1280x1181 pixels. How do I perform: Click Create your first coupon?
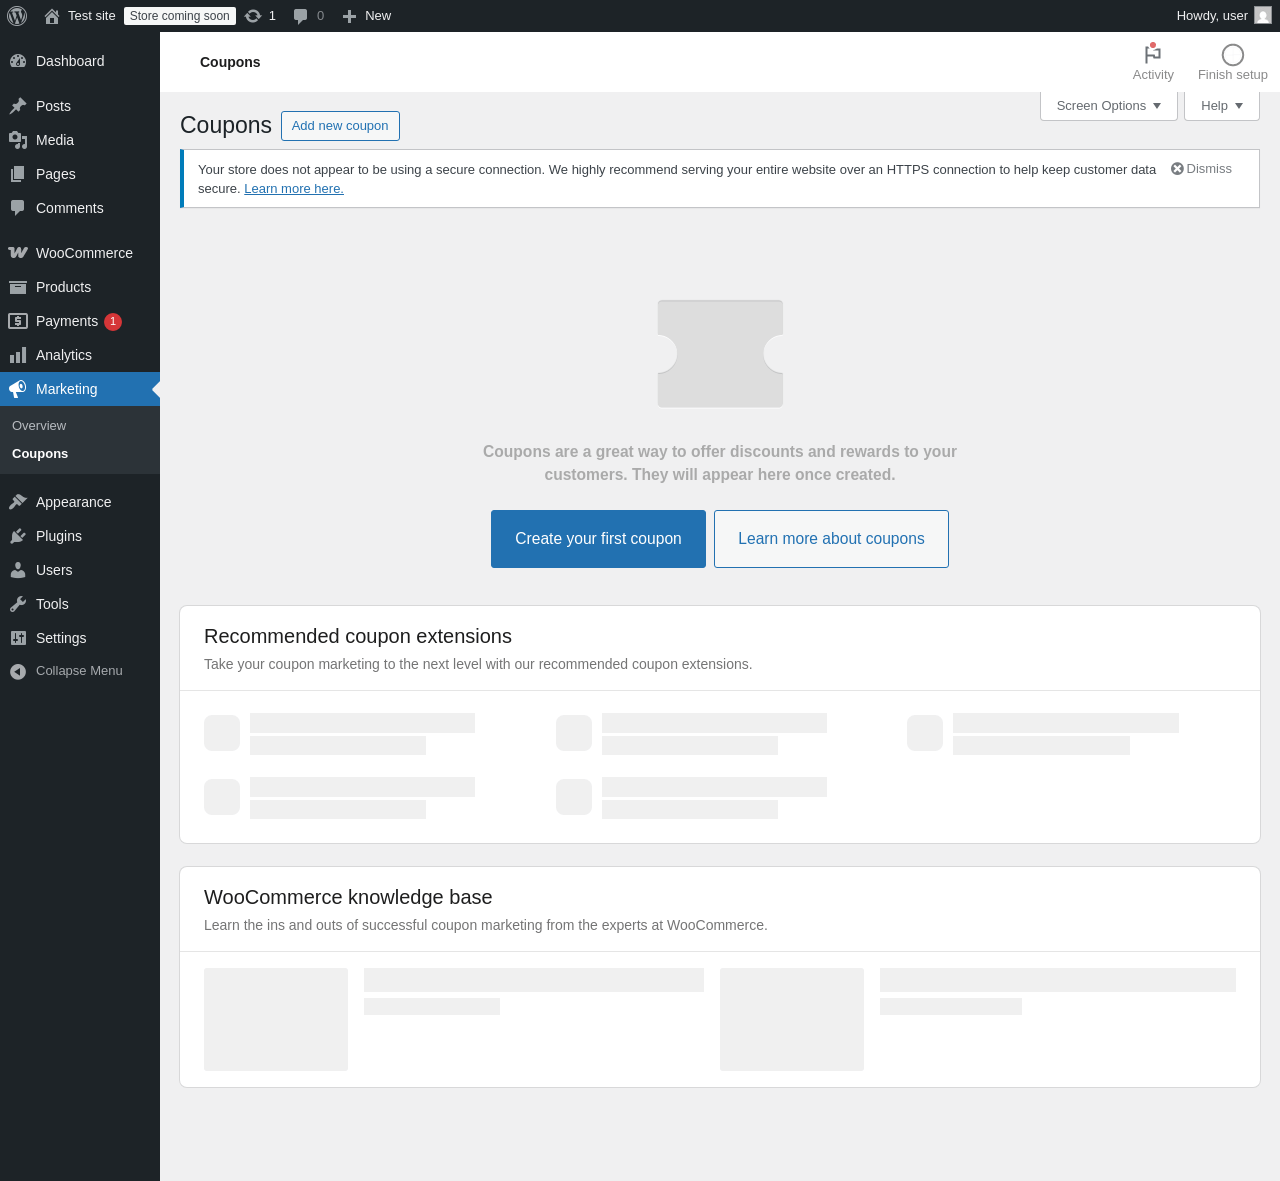(x=598, y=539)
